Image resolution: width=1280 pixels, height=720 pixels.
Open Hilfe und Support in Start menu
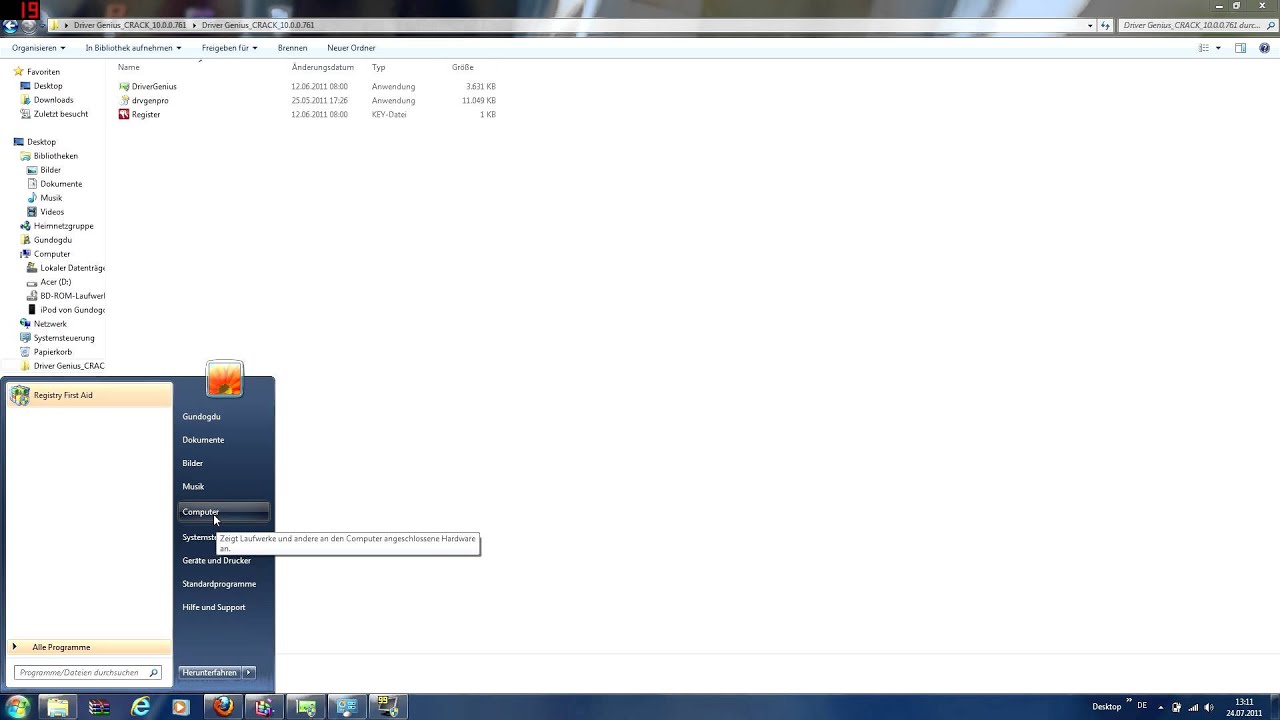[214, 608]
